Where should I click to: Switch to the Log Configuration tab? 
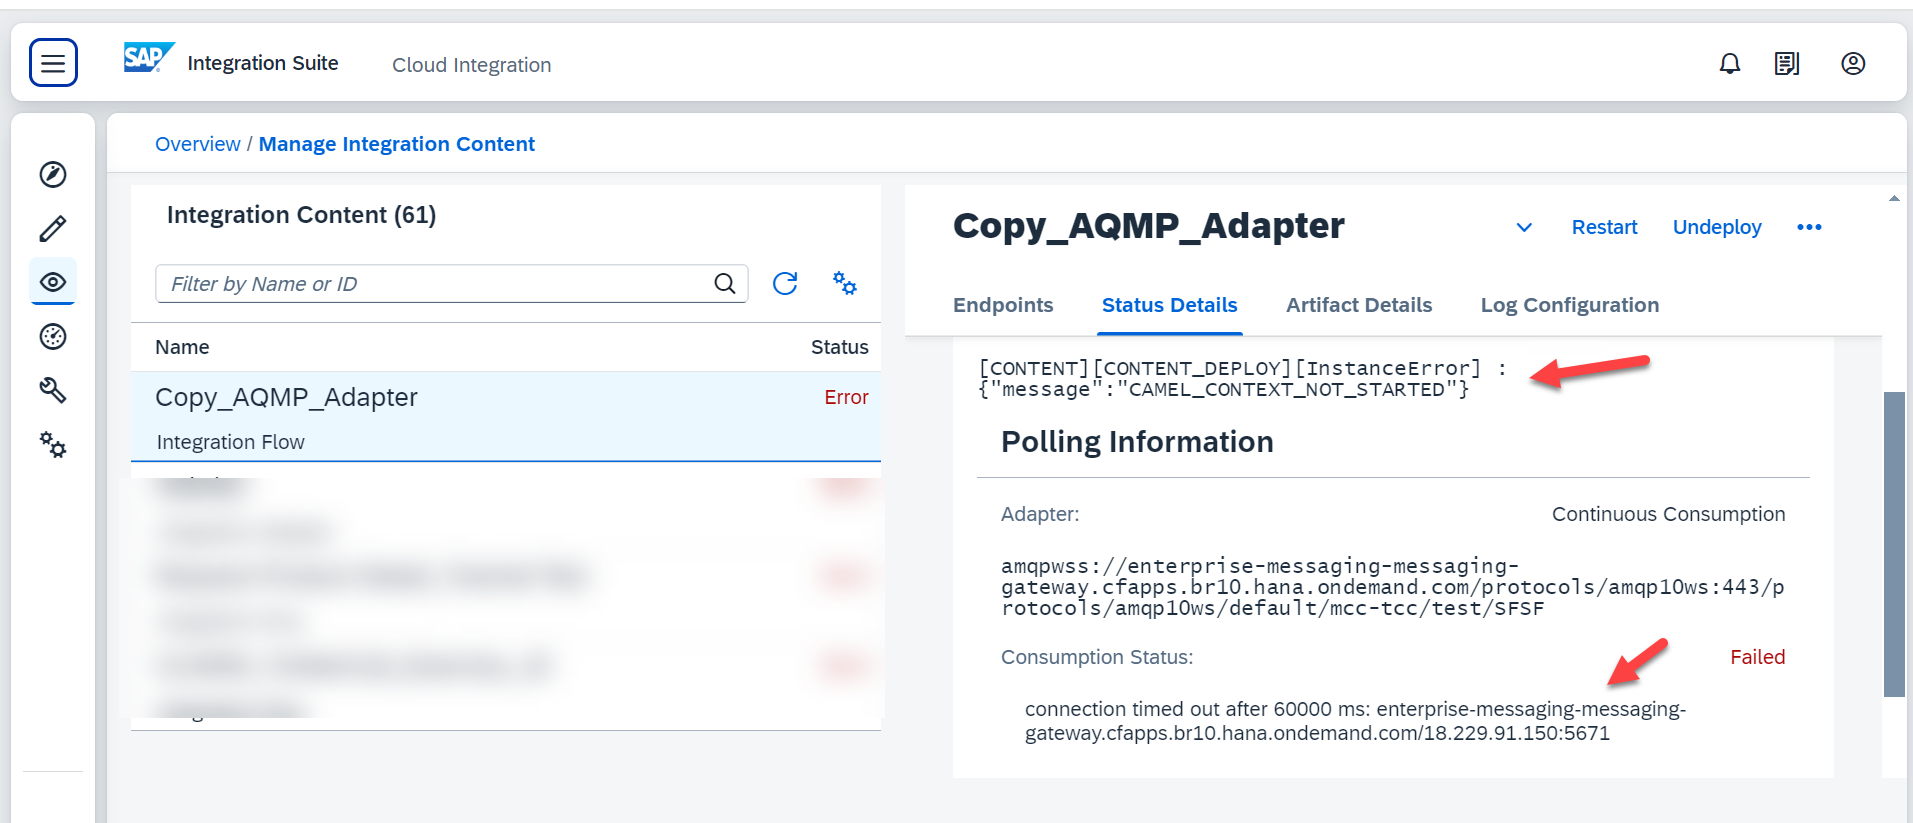pos(1570,305)
